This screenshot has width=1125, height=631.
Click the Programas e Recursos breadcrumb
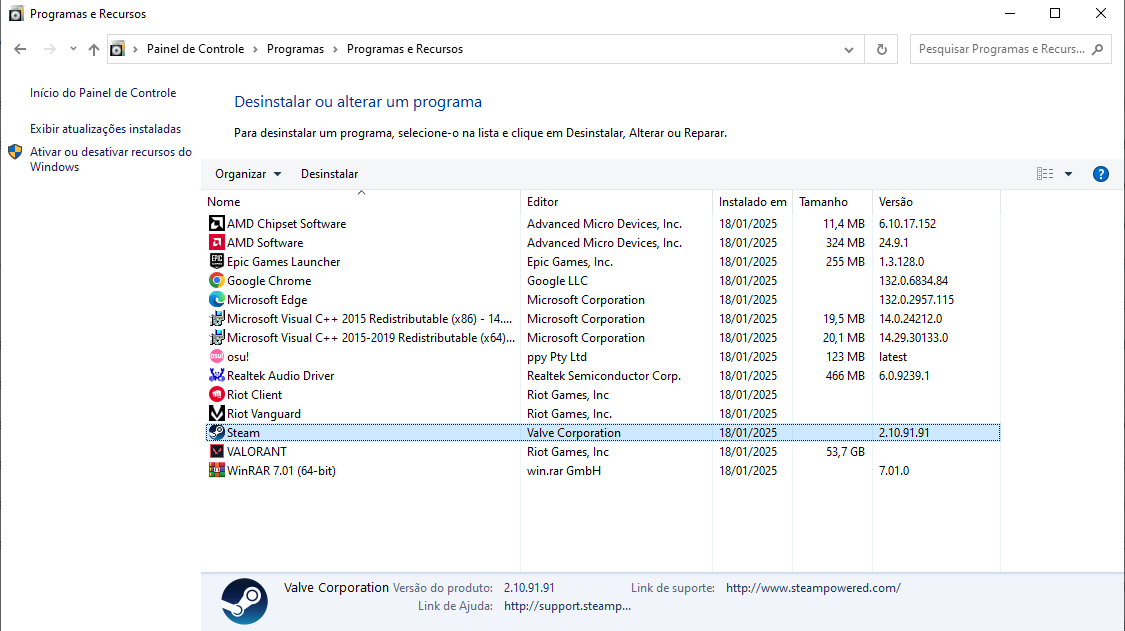[405, 49]
